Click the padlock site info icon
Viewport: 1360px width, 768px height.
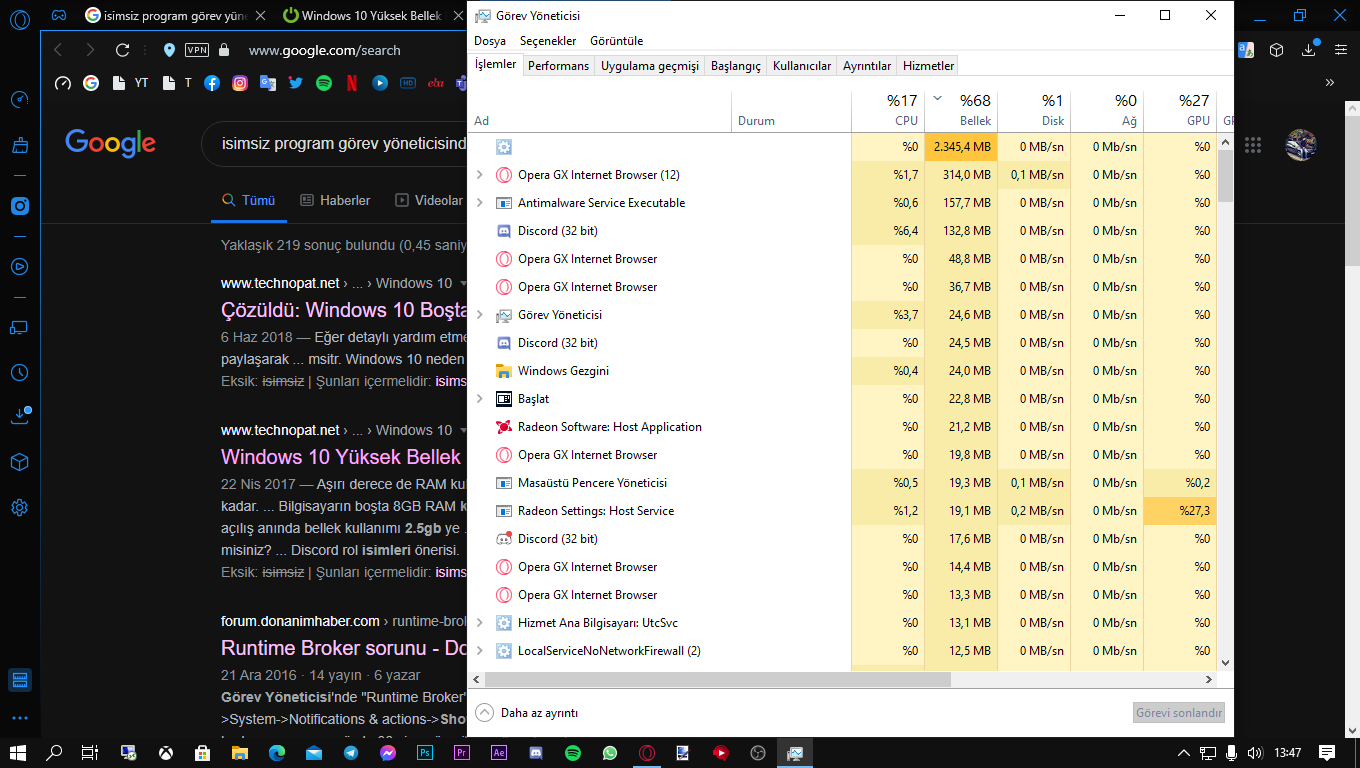224,50
